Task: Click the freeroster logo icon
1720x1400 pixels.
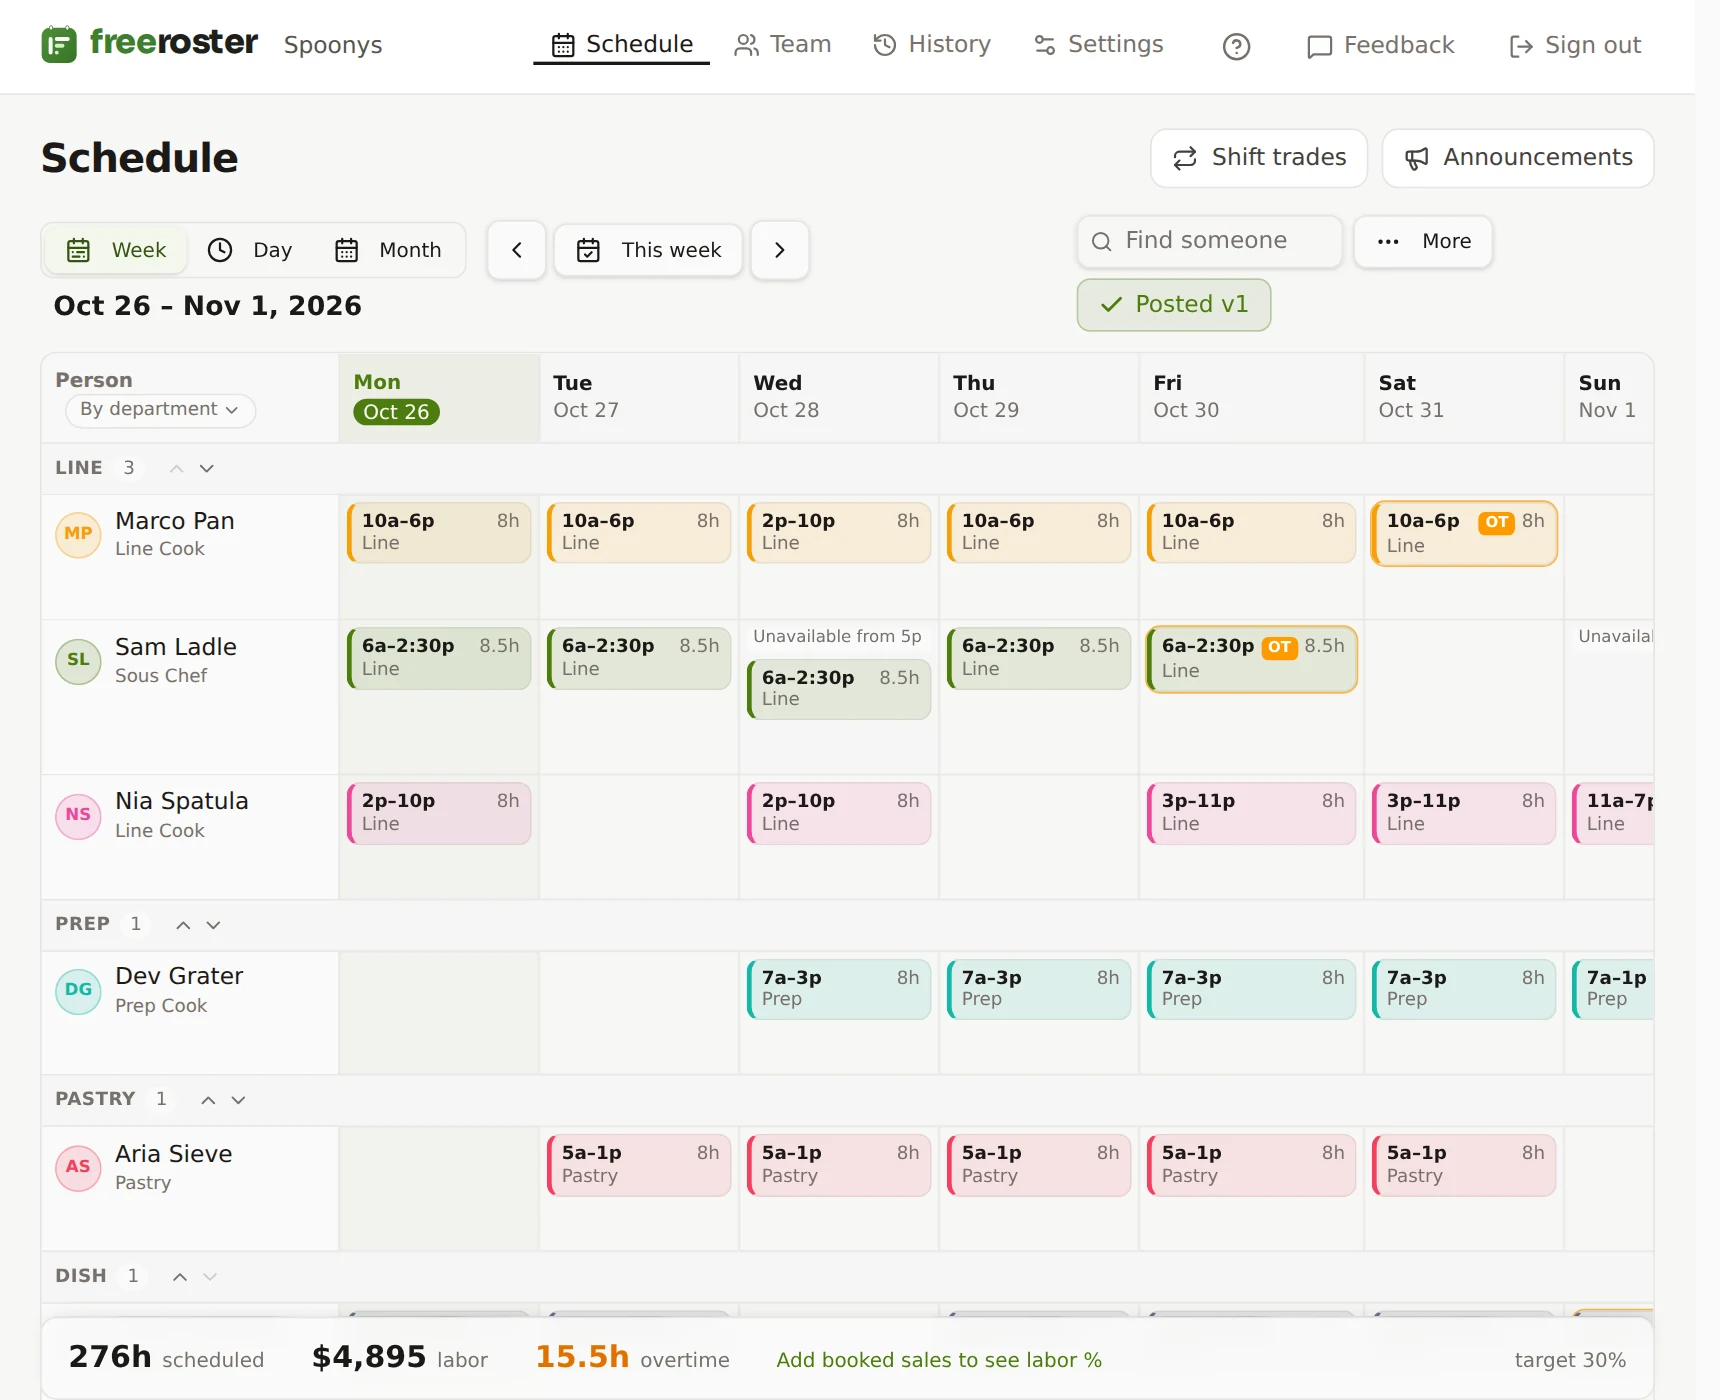Action: pyautogui.click(x=59, y=44)
